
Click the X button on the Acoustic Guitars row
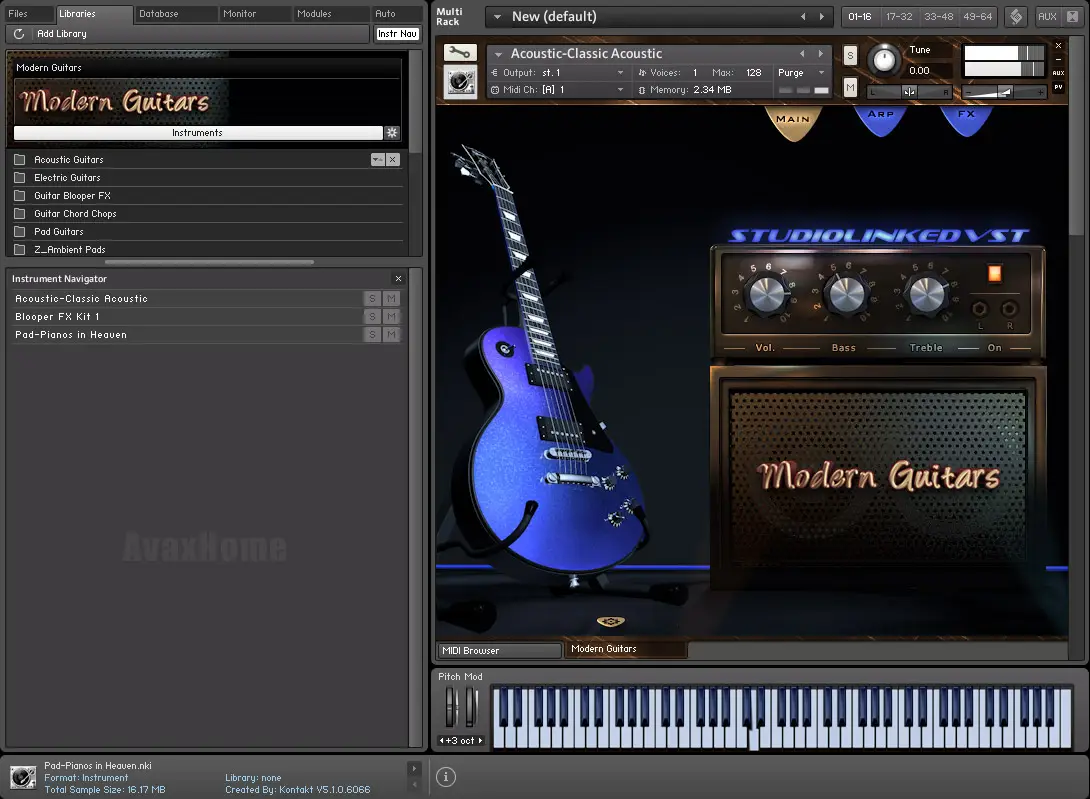pos(393,159)
